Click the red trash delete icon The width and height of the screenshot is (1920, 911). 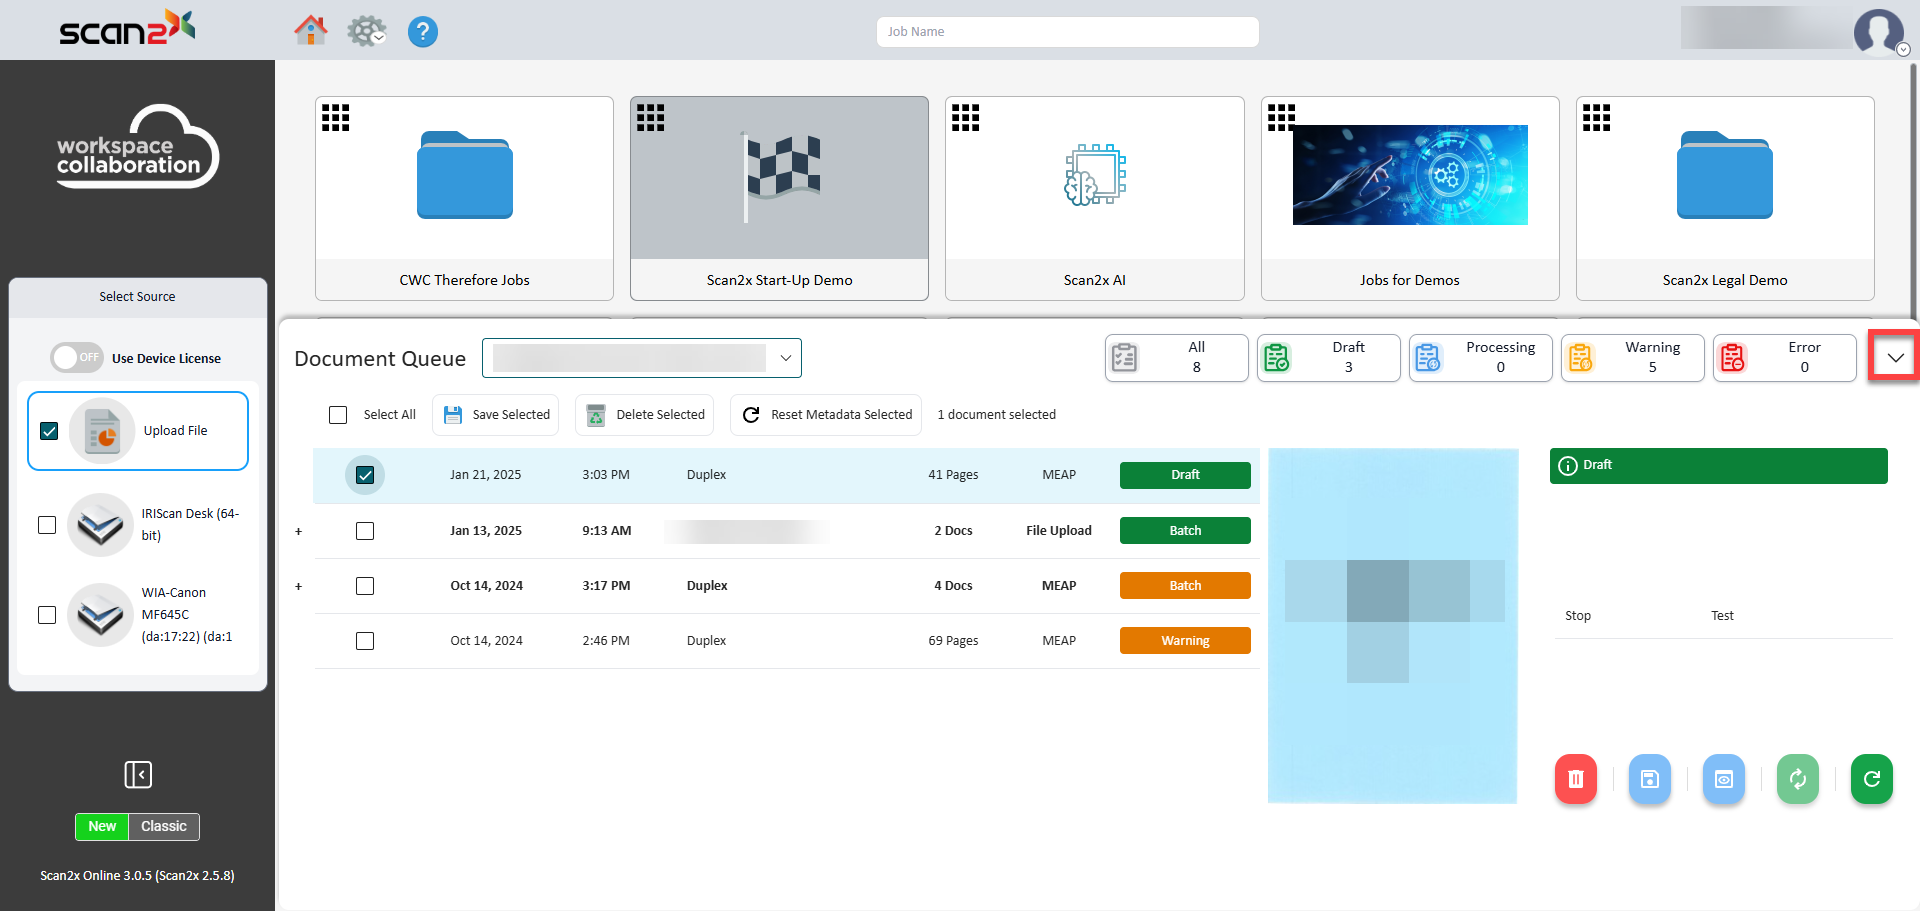pyautogui.click(x=1575, y=779)
